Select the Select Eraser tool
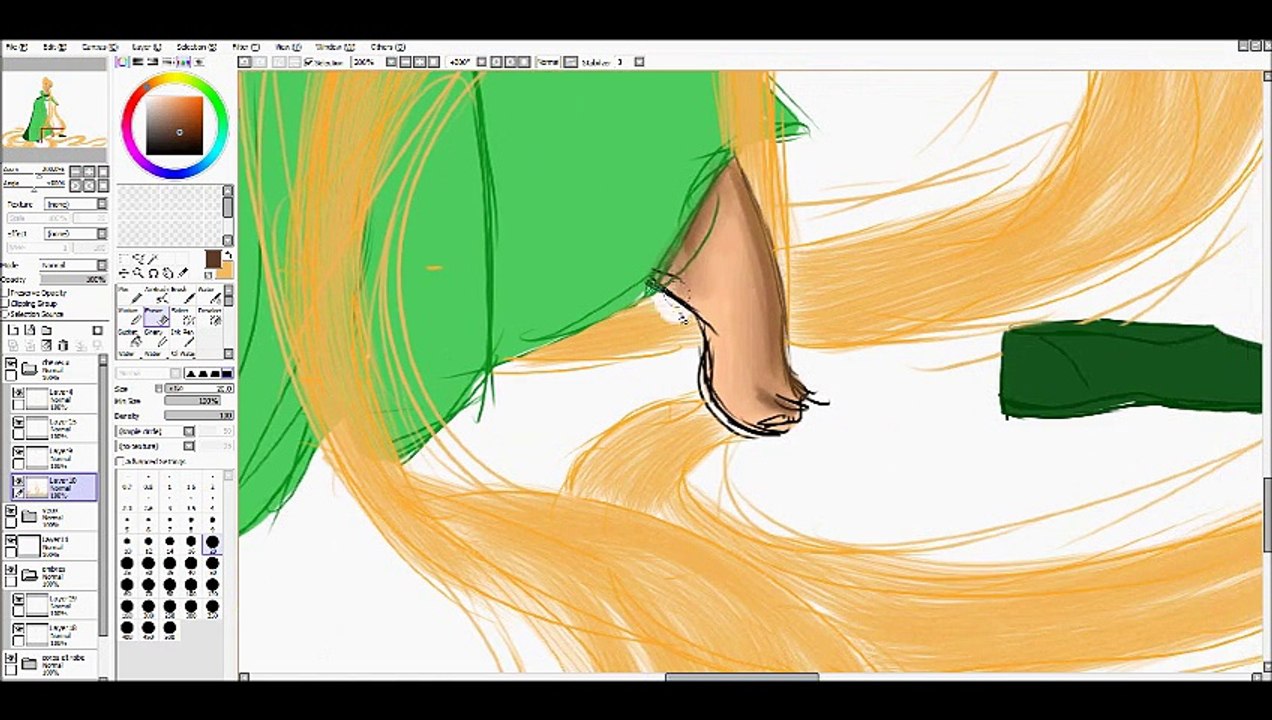The image size is (1272, 720). [x=210, y=316]
